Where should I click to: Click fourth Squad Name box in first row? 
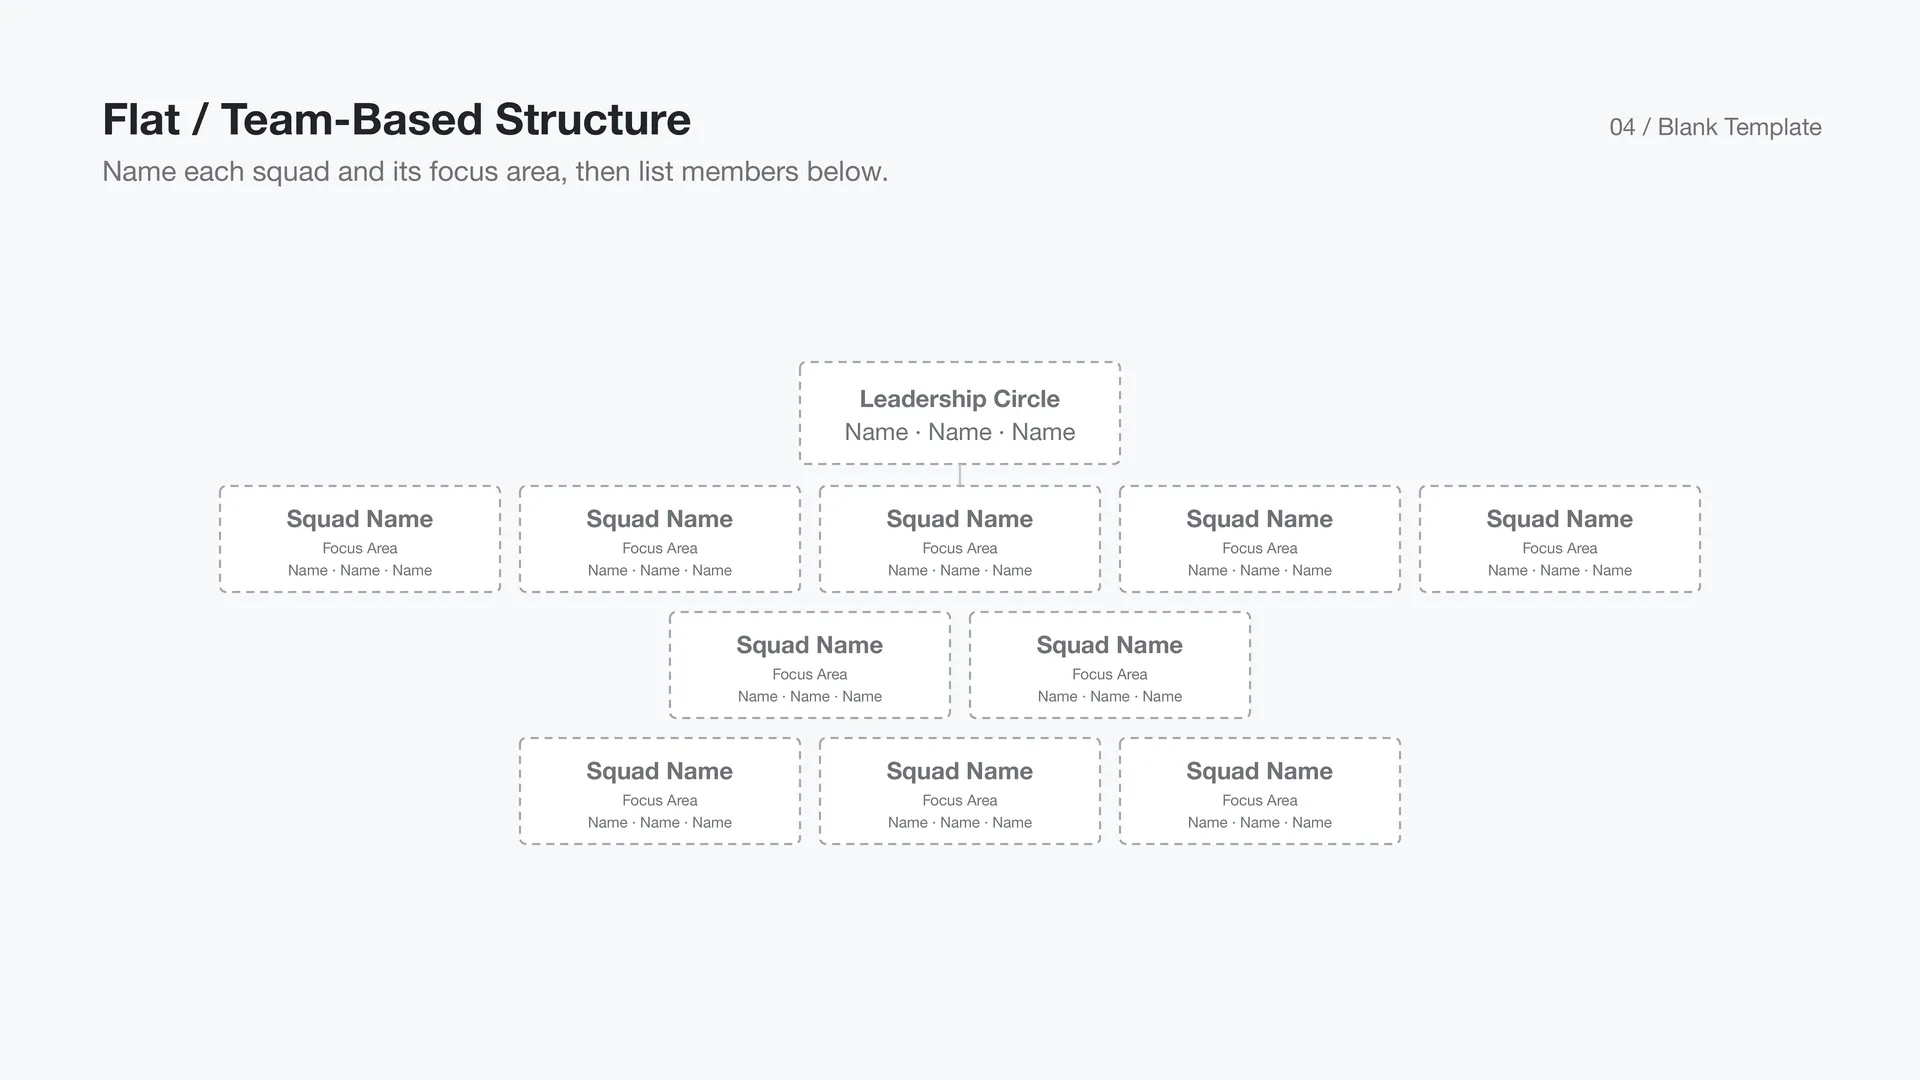pos(1260,539)
